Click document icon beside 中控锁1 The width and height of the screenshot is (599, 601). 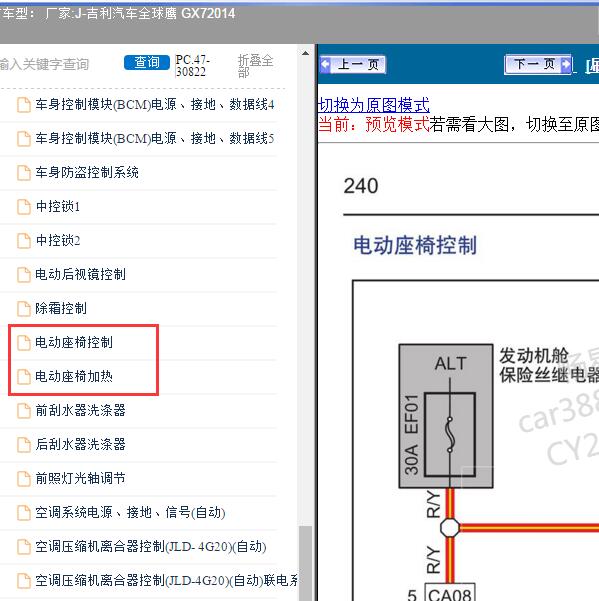pyautogui.click(x=24, y=207)
